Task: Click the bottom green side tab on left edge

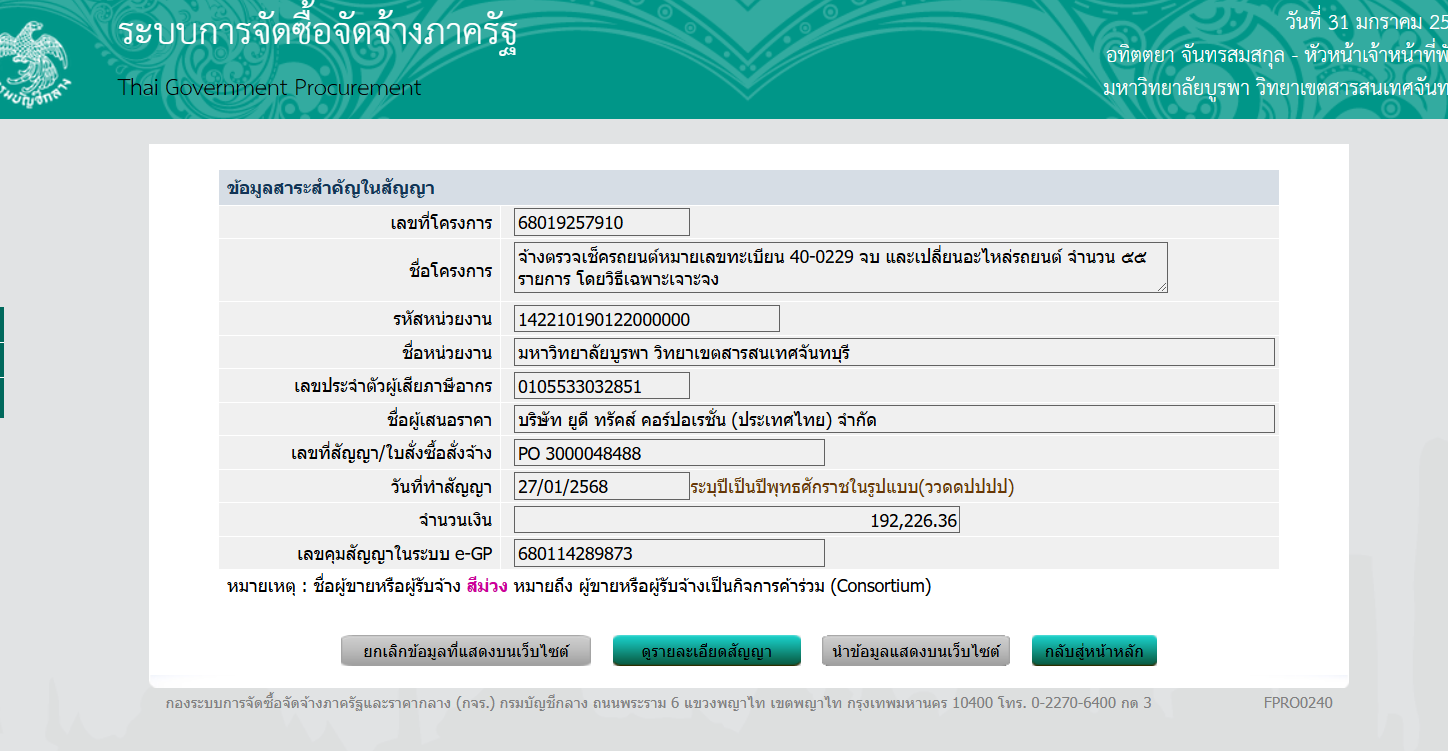Action: [2, 397]
